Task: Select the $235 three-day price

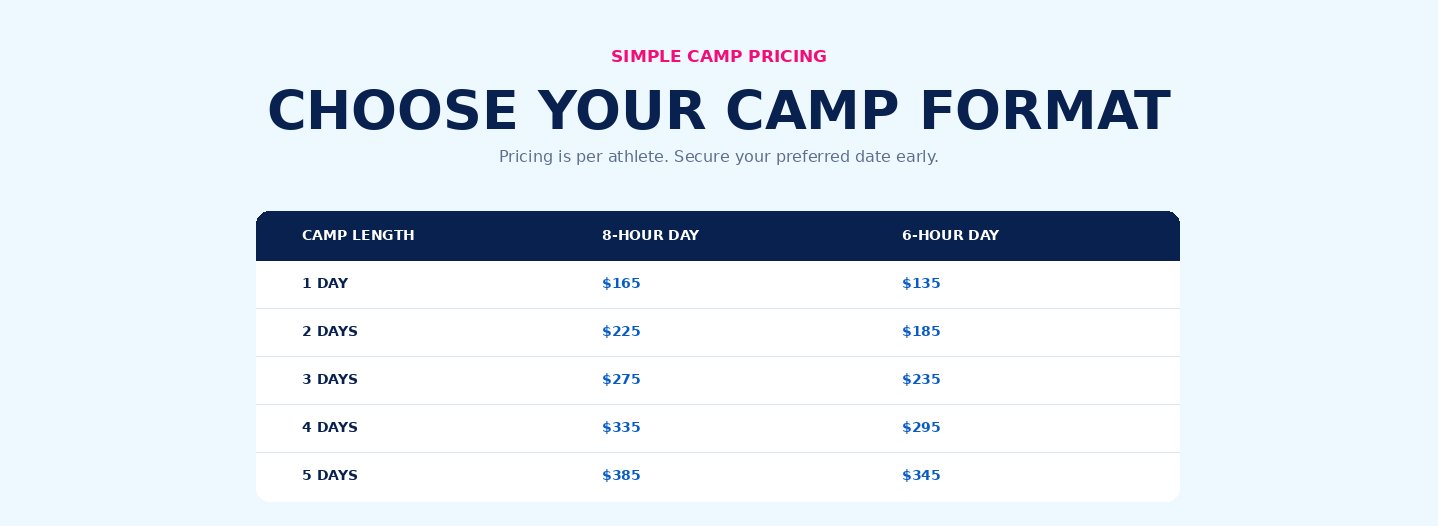Action: (921, 380)
